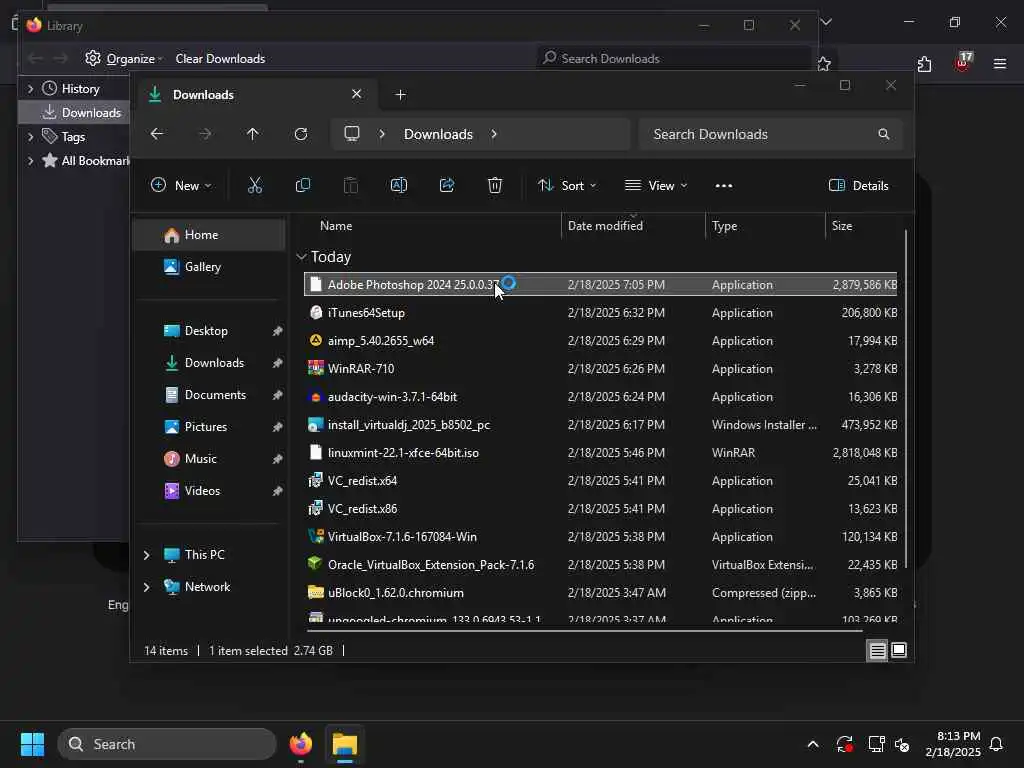Open Organize menu in Library window
The image size is (1024, 768).
pos(123,59)
